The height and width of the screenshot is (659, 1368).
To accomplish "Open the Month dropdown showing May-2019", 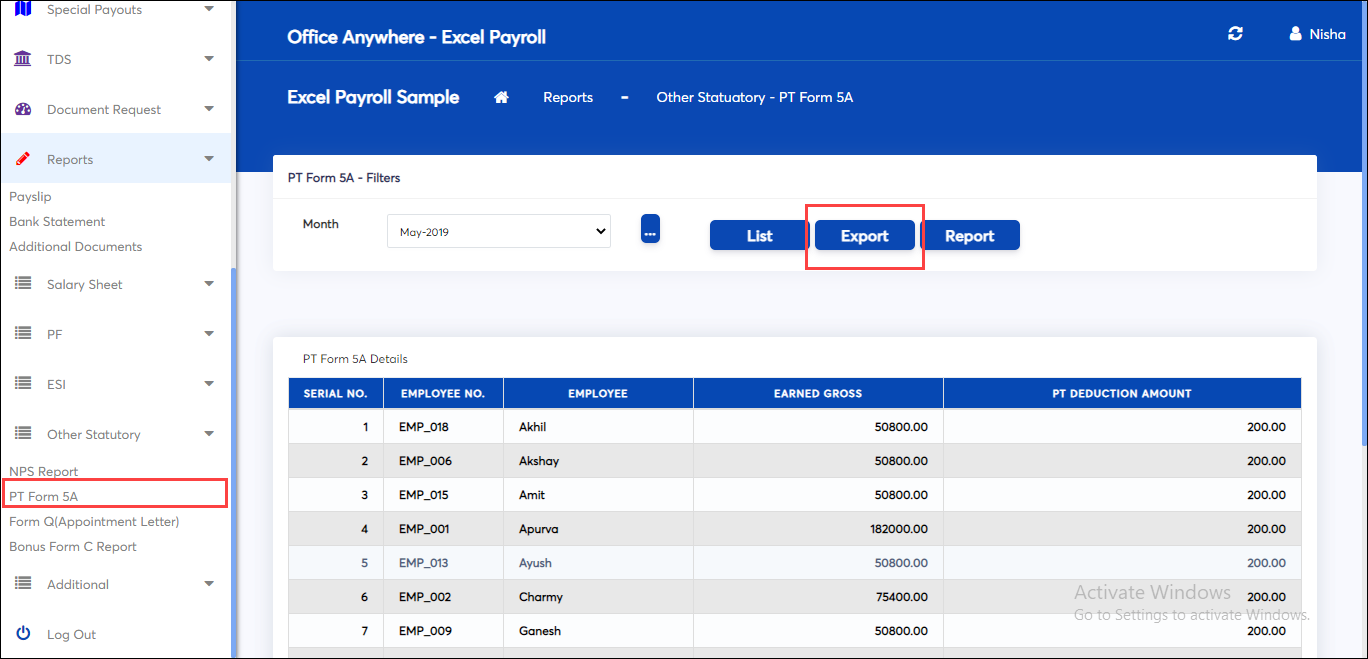I will [x=499, y=231].
